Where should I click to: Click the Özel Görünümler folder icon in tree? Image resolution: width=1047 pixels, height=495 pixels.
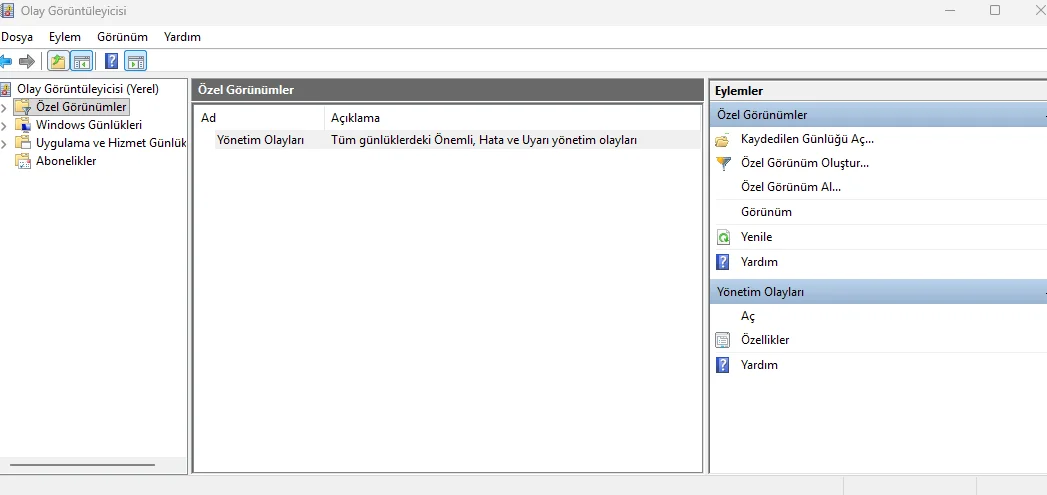(x=23, y=107)
